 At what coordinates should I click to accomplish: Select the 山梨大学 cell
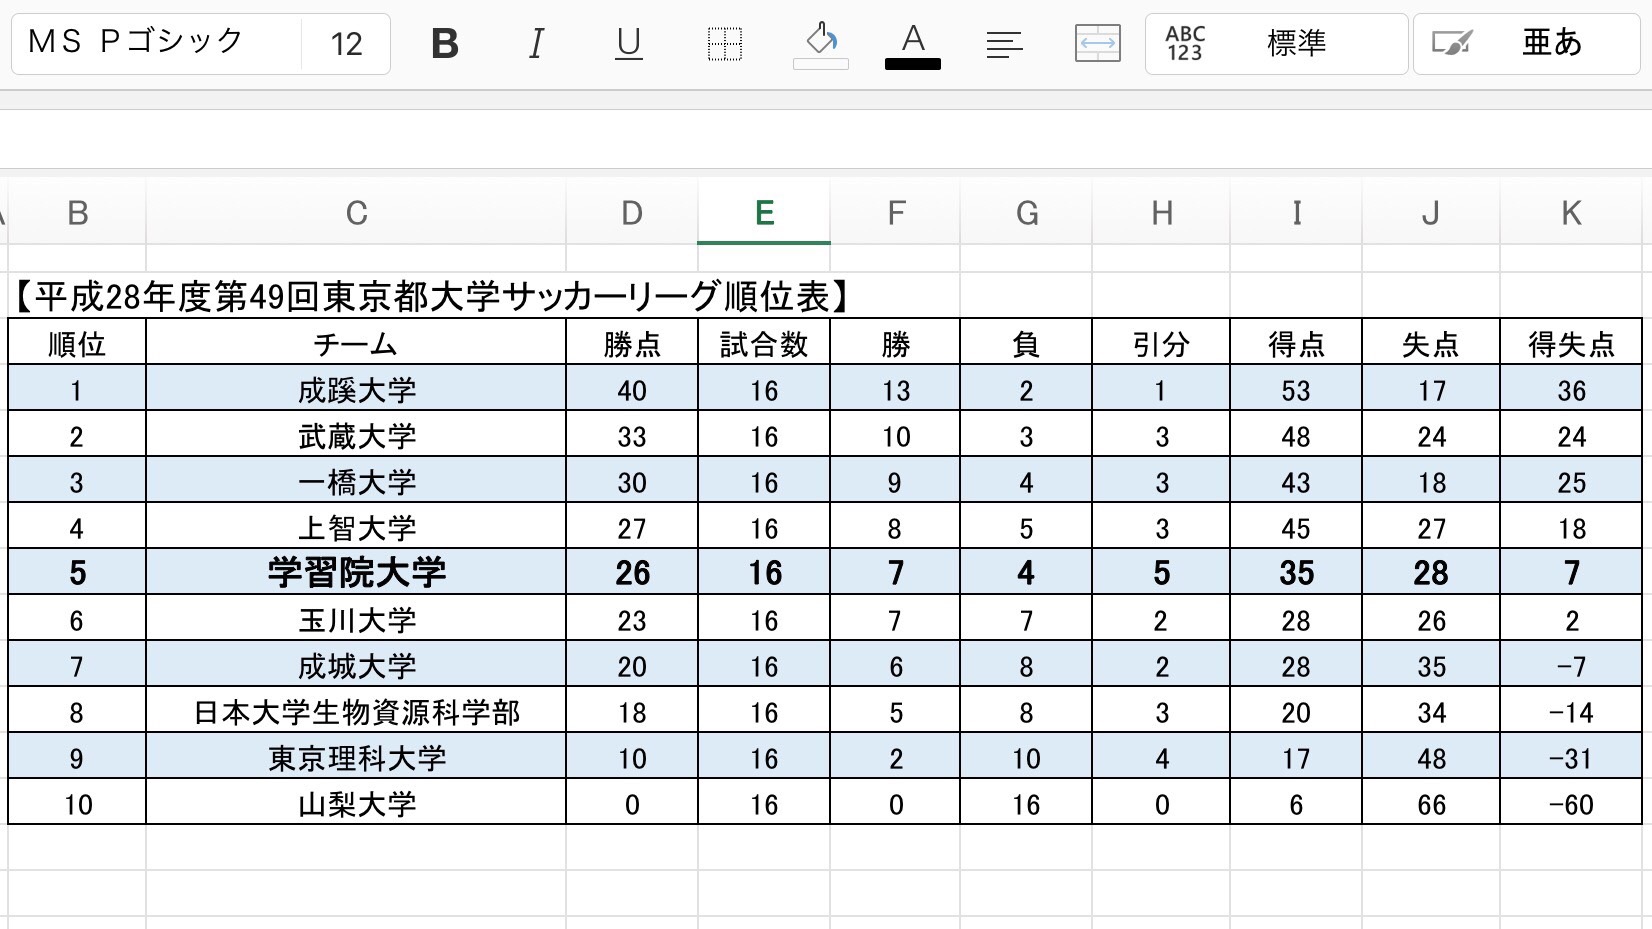point(356,803)
